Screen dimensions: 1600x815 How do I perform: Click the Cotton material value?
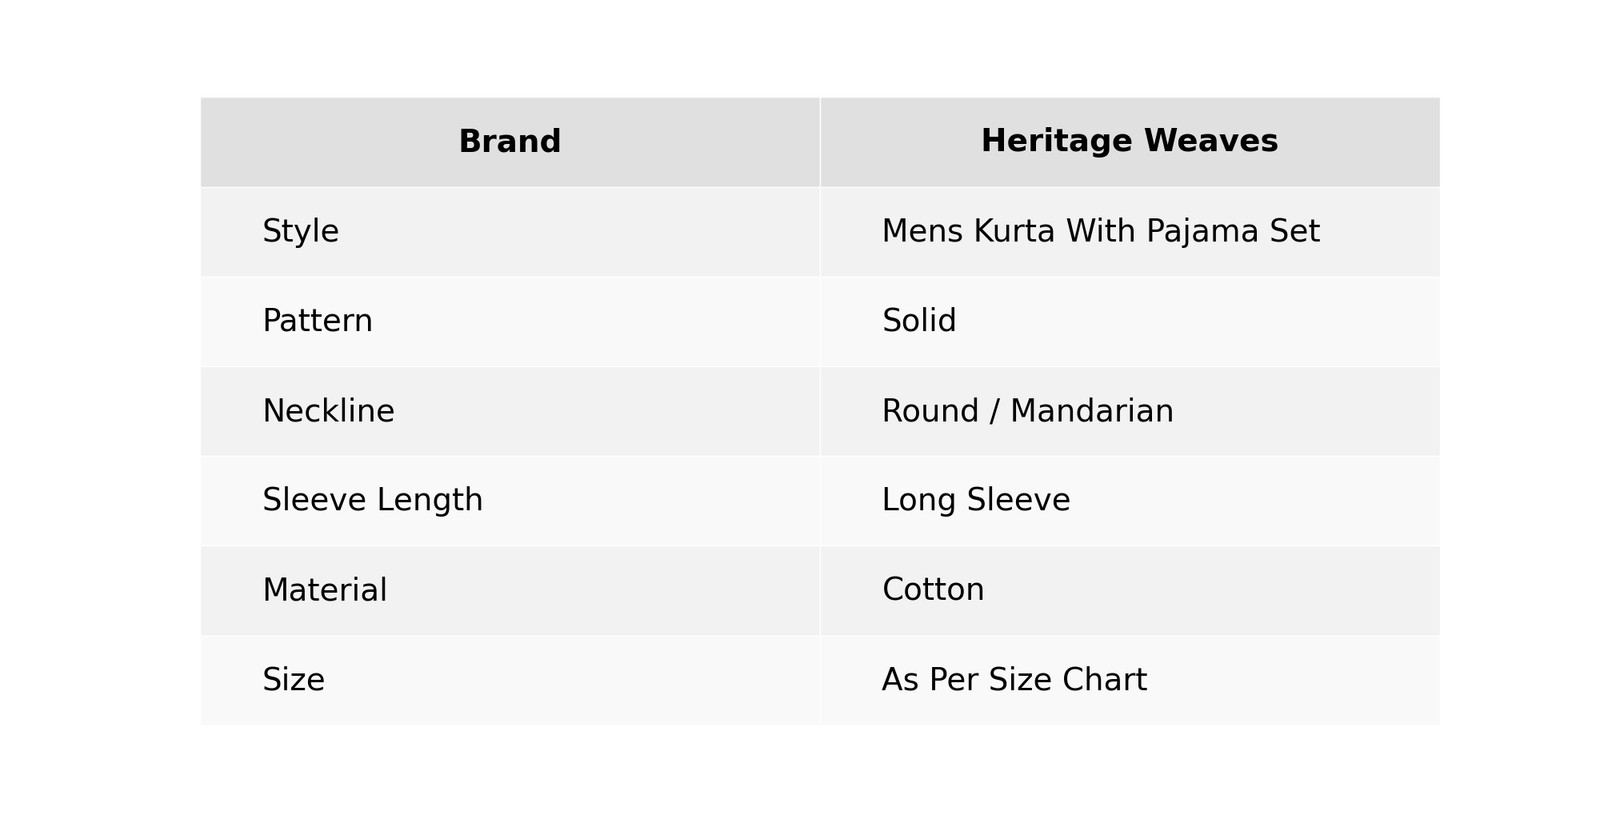coord(933,590)
